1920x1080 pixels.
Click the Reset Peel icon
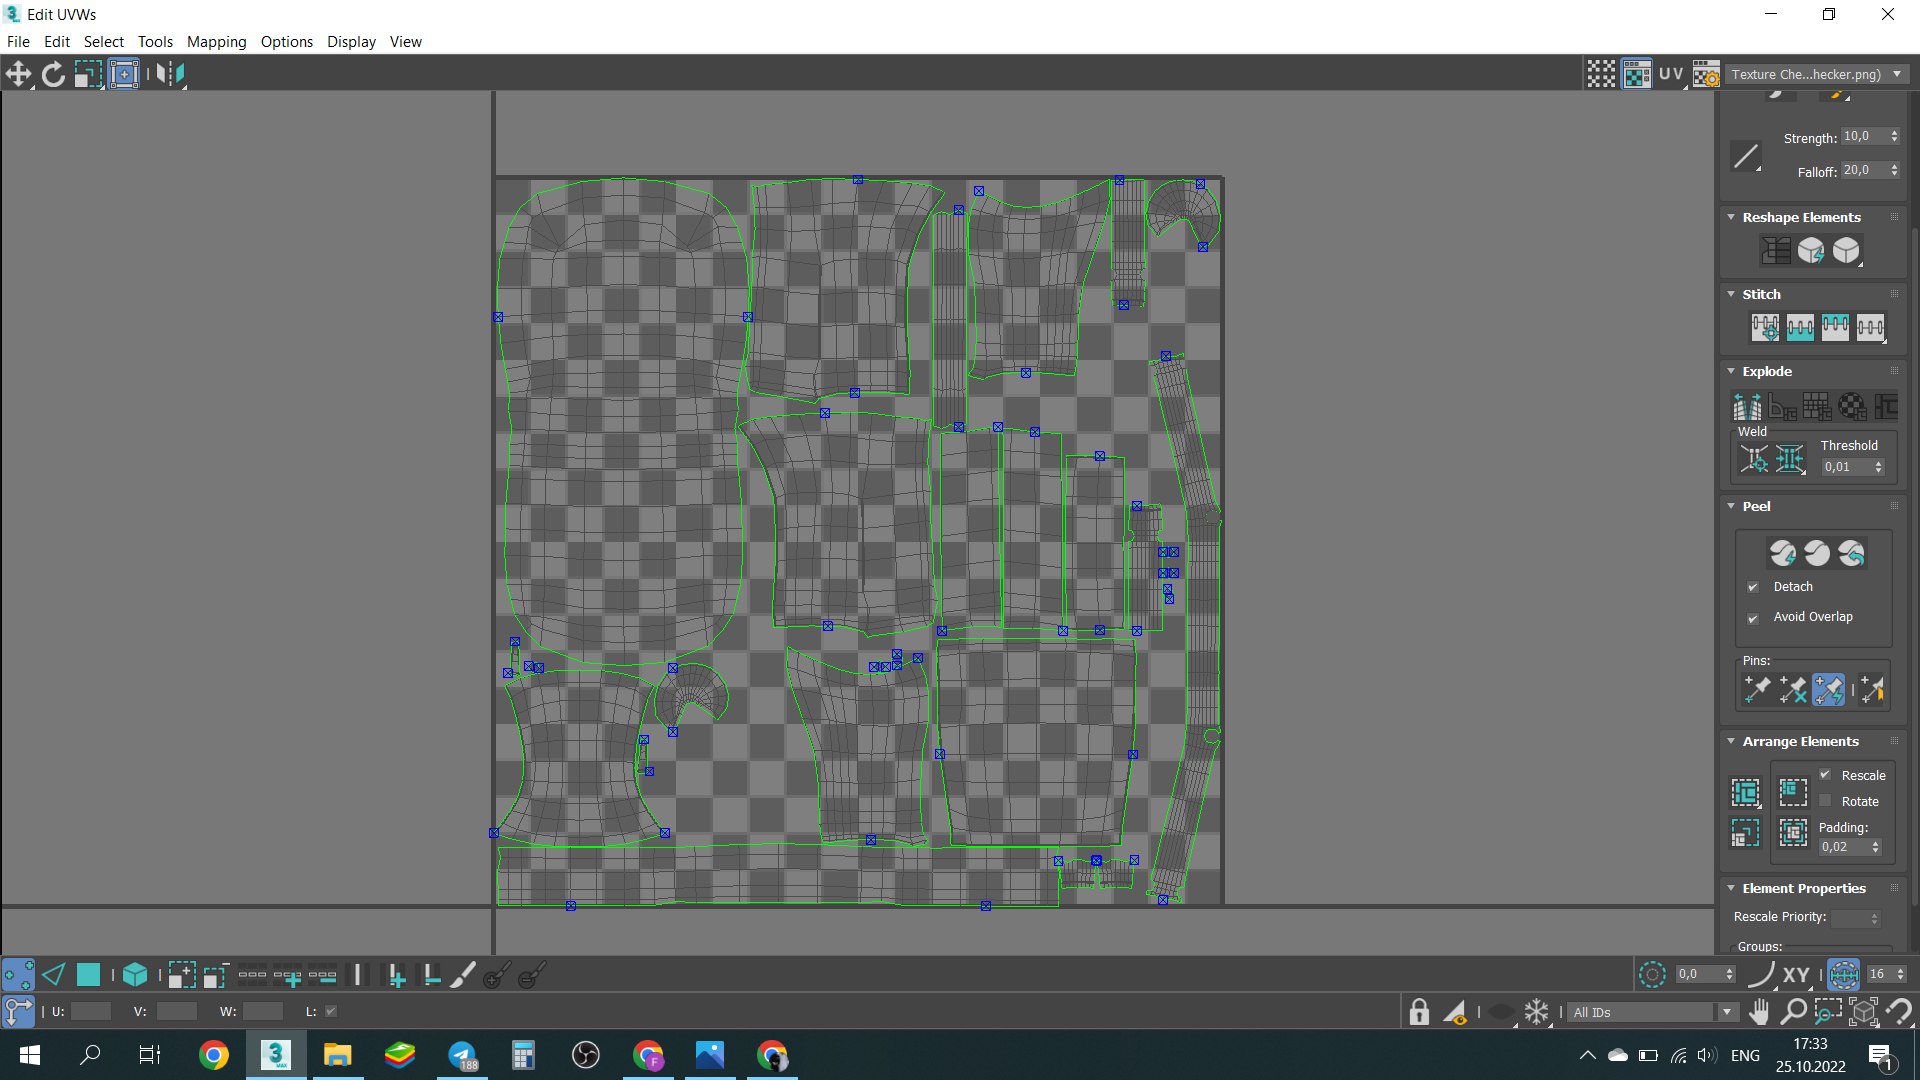[x=1852, y=553]
